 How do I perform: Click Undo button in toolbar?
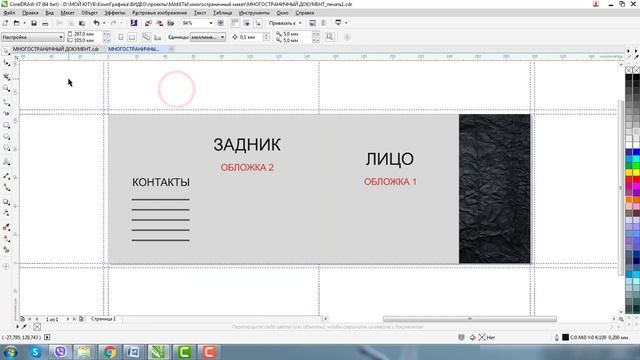[x=96, y=23]
